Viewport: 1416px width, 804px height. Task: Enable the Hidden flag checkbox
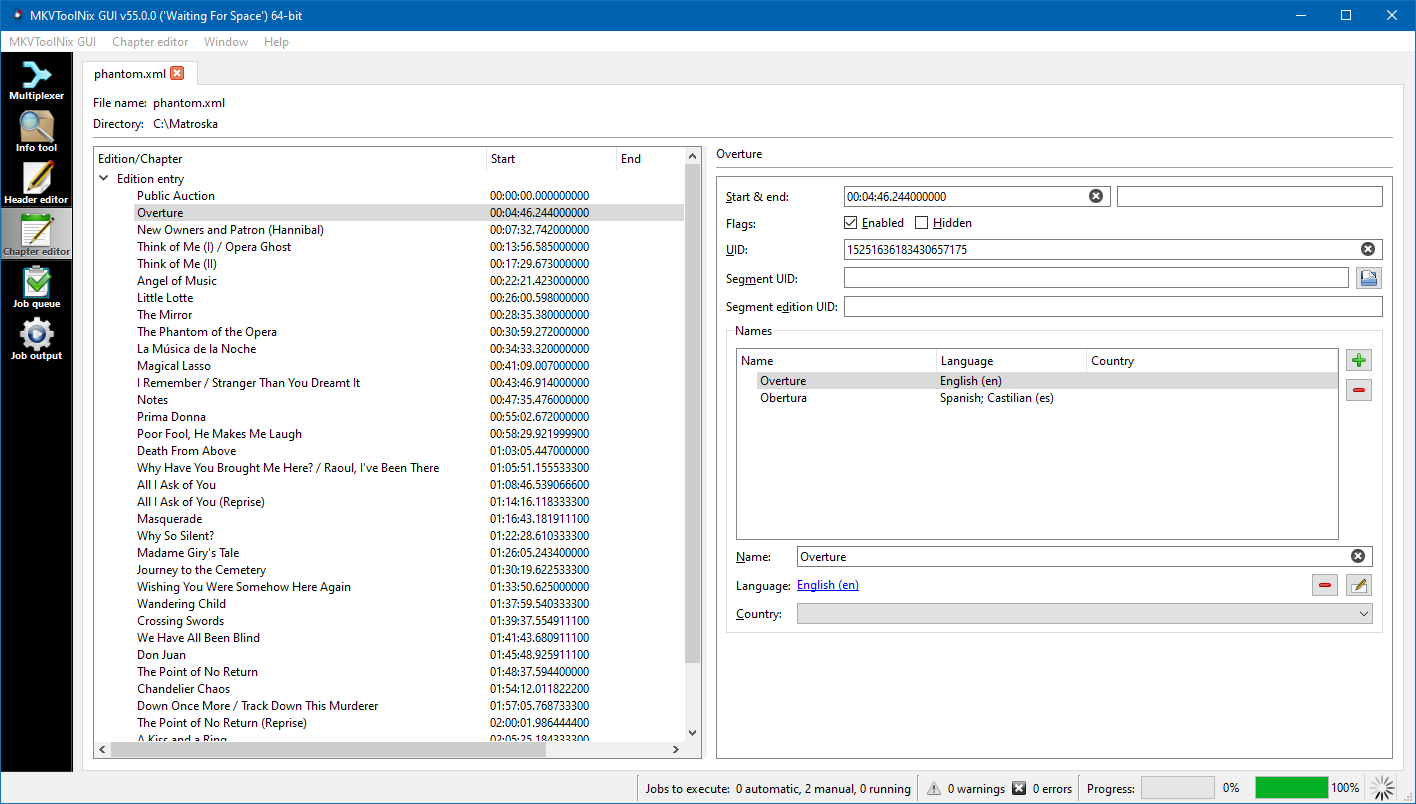pyautogui.click(x=920, y=222)
